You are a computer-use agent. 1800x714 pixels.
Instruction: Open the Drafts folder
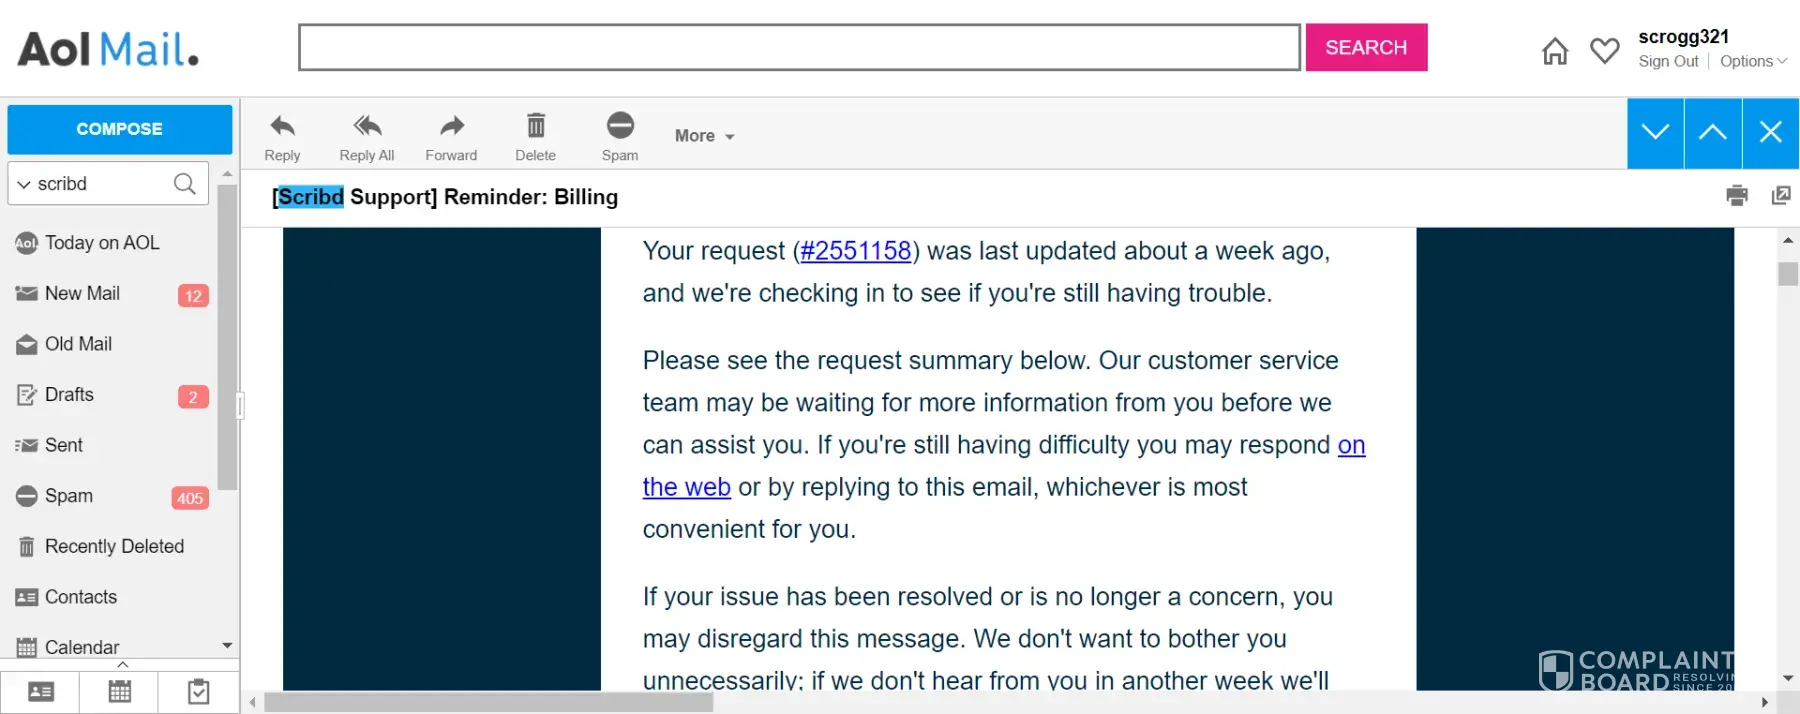[69, 395]
